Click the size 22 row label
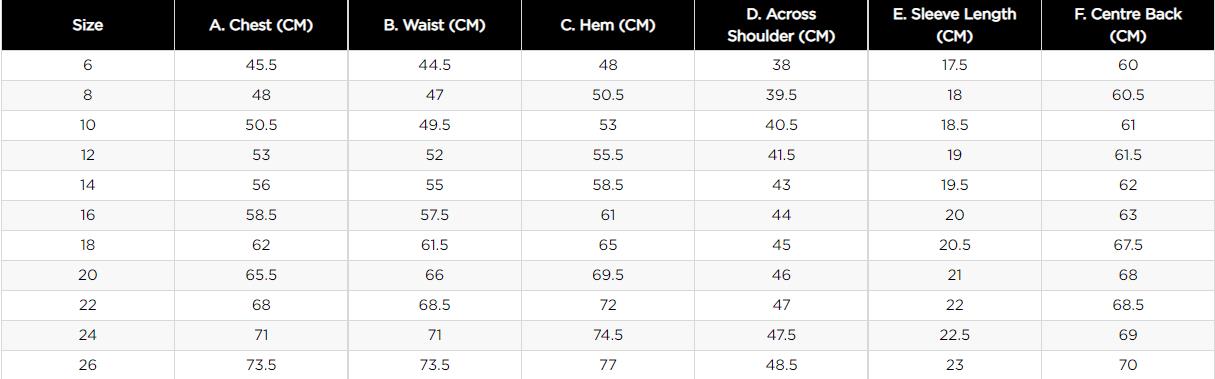 pyautogui.click(x=88, y=305)
